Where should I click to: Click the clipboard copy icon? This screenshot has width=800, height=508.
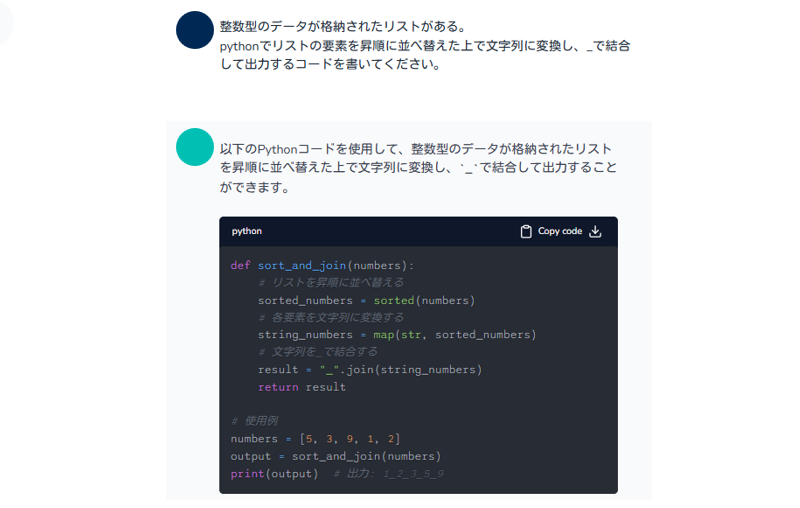tap(526, 232)
